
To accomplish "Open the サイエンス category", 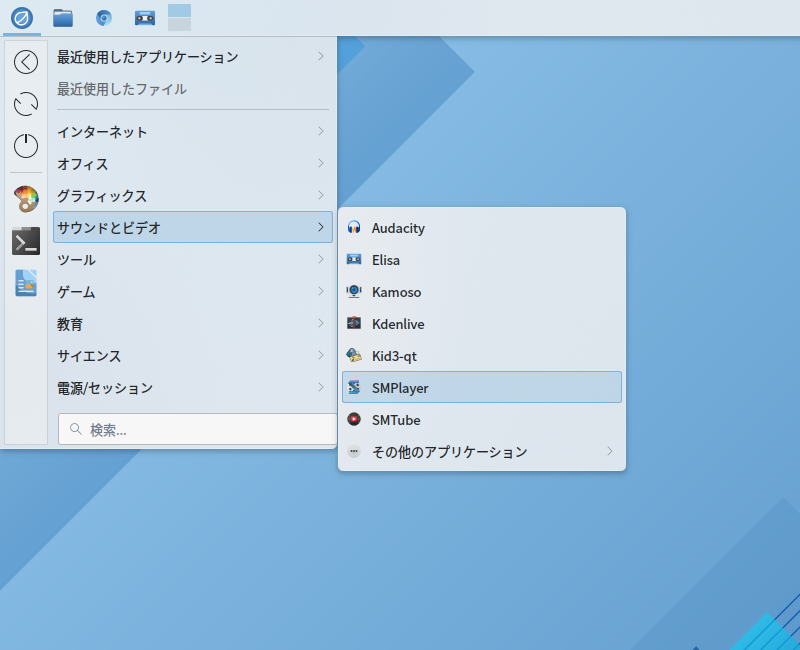I will (193, 356).
